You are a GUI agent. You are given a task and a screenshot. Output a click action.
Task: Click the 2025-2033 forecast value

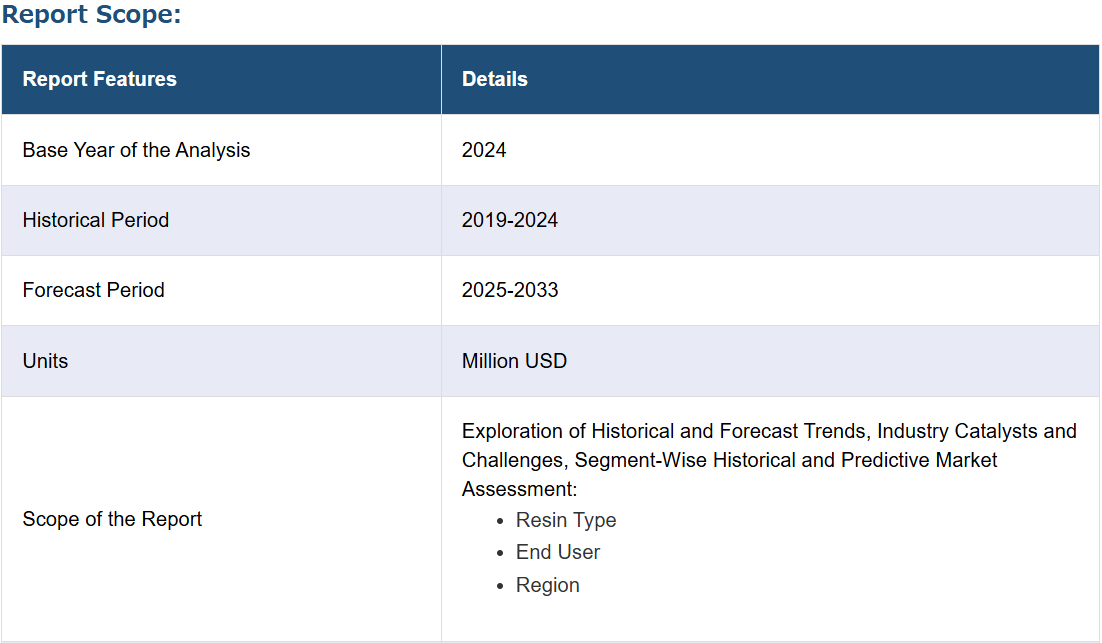click(x=510, y=290)
